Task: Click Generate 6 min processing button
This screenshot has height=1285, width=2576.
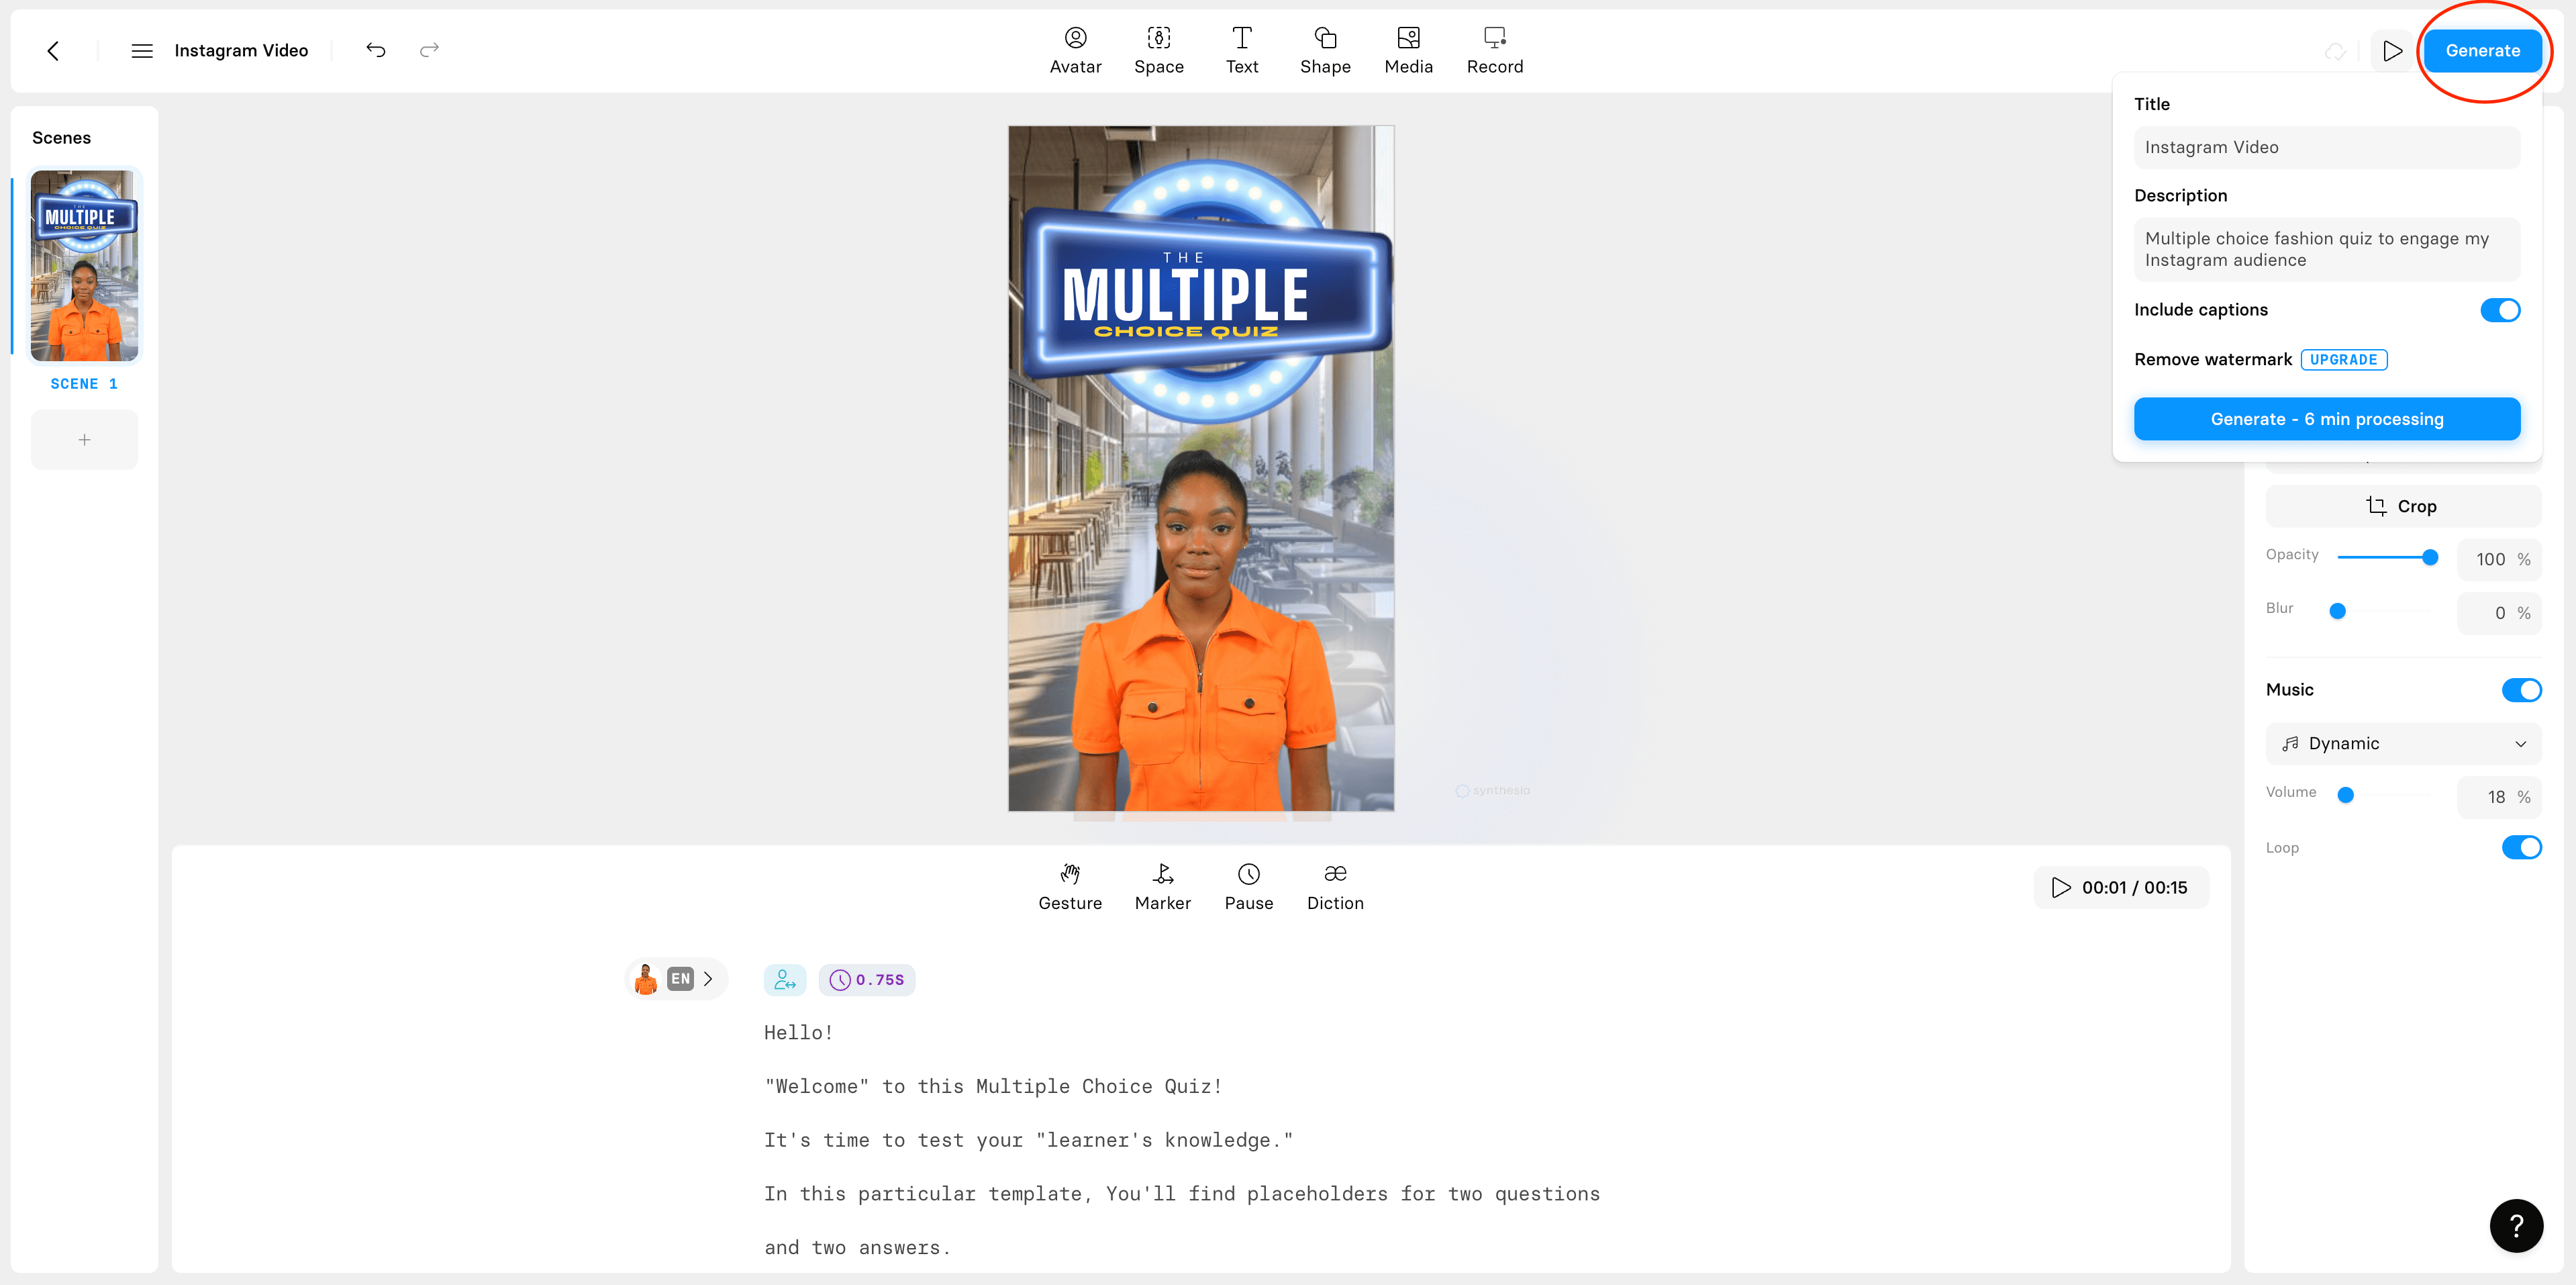Action: (x=2325, y=418)
